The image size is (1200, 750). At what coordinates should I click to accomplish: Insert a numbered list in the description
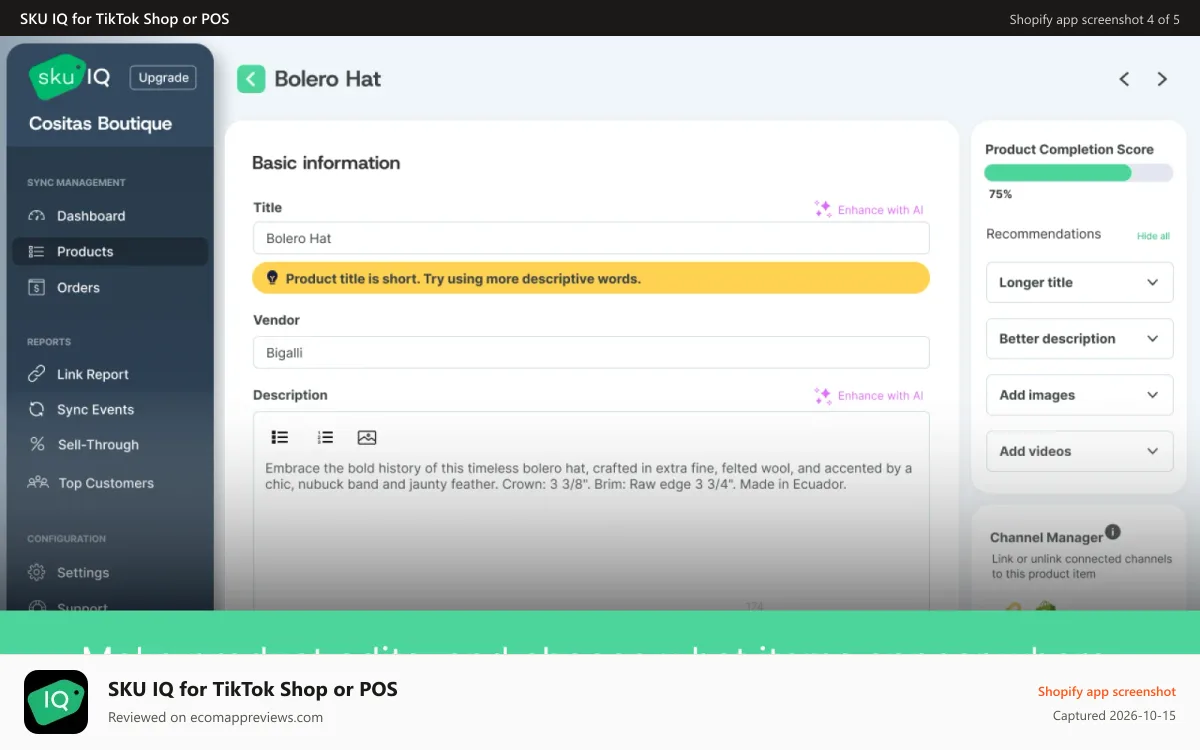(325, 437)
